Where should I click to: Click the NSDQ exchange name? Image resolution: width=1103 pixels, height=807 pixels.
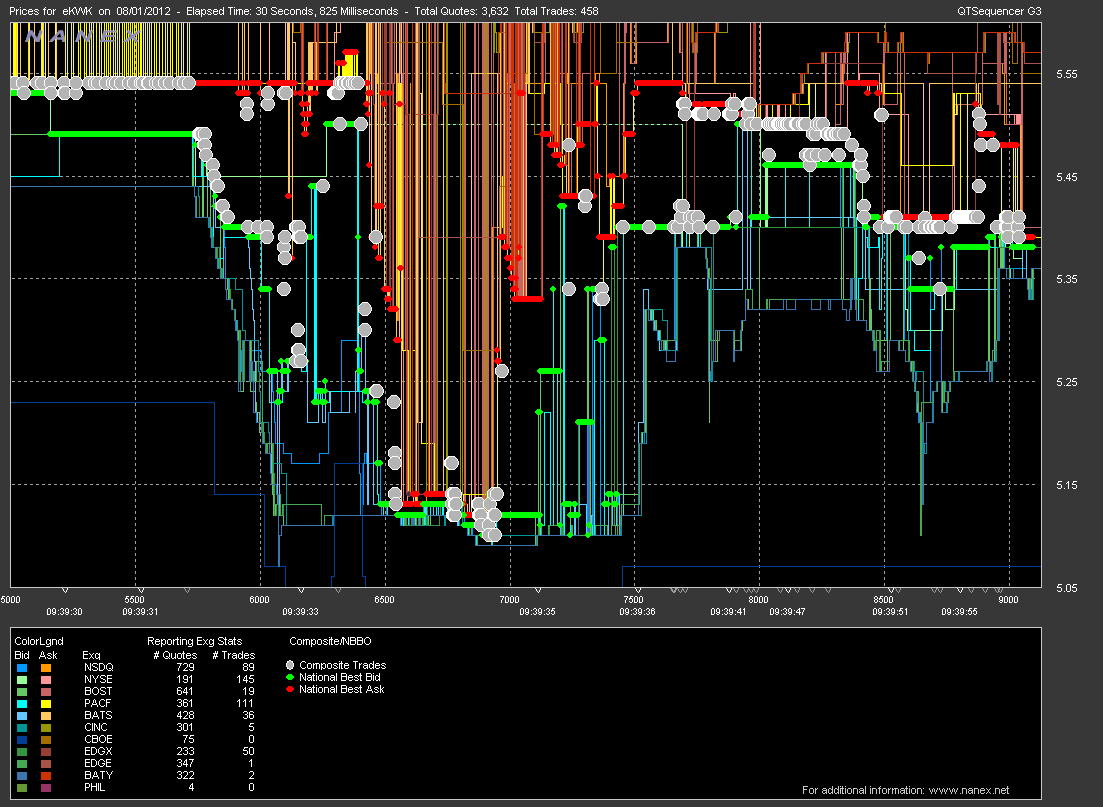98,667
